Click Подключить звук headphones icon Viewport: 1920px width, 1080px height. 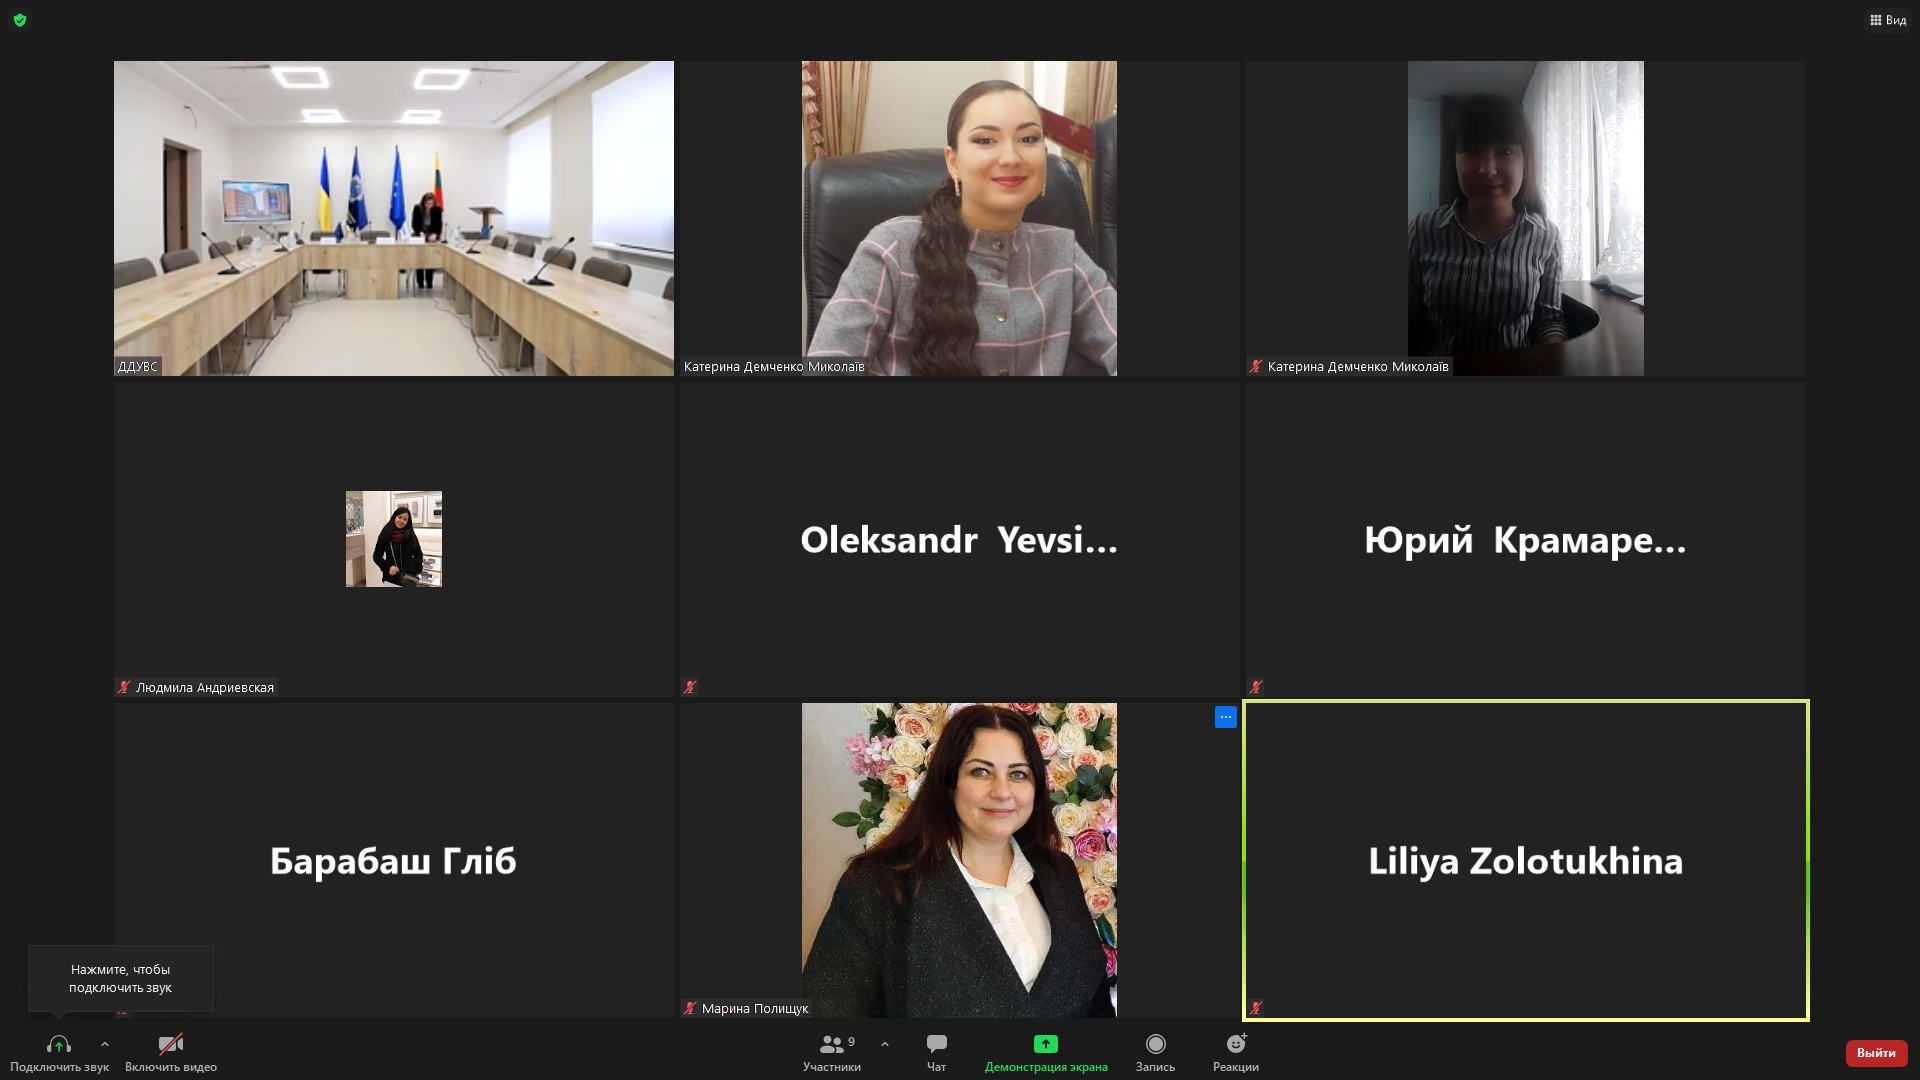(59, 1044)
